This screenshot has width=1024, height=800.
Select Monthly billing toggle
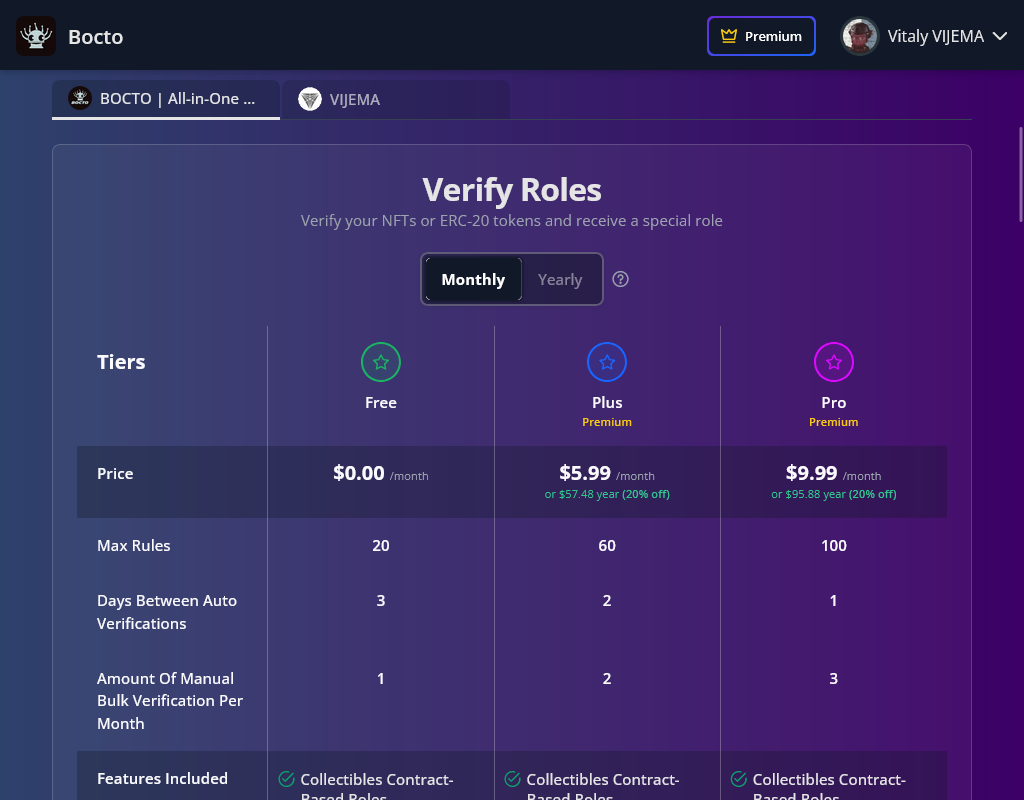pos(473,280)
